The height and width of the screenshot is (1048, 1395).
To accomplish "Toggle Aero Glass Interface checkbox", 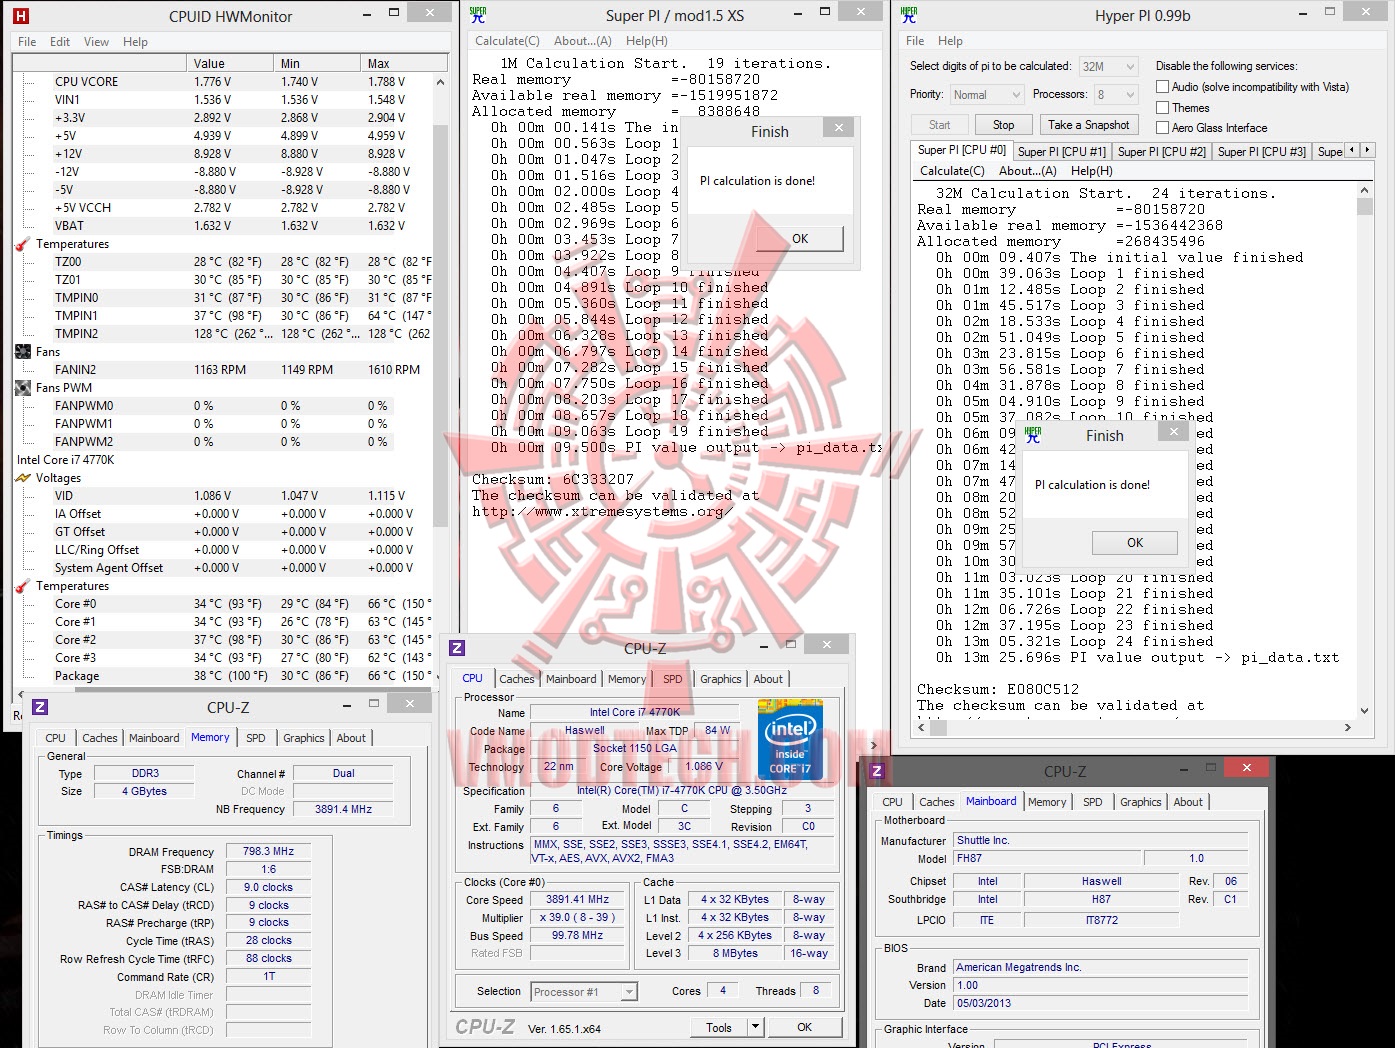I will (1162, 127).
